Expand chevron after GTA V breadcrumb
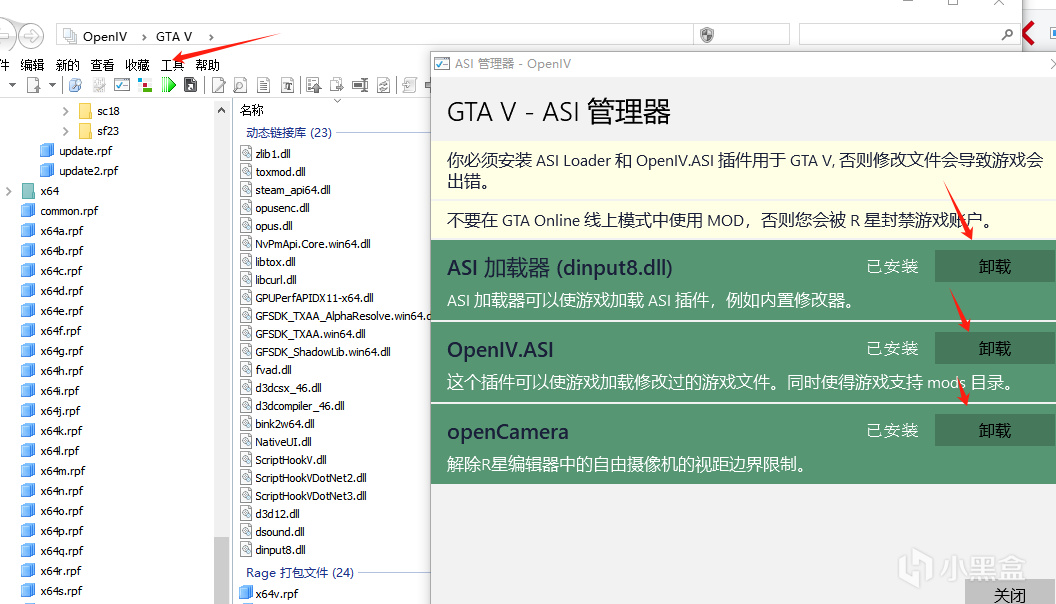 pos(211,37)
